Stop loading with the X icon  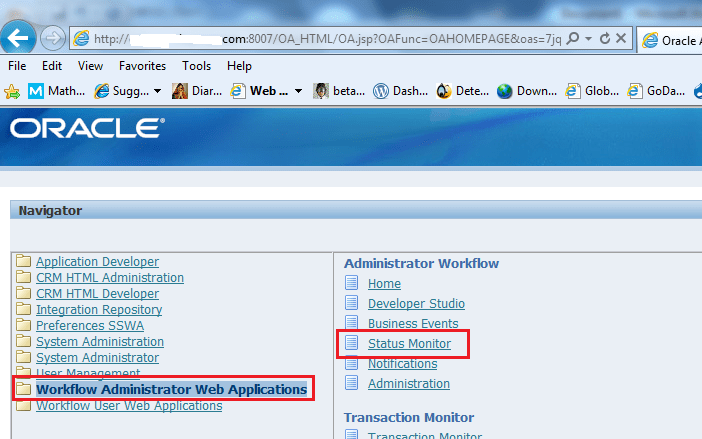coord(621,38)
